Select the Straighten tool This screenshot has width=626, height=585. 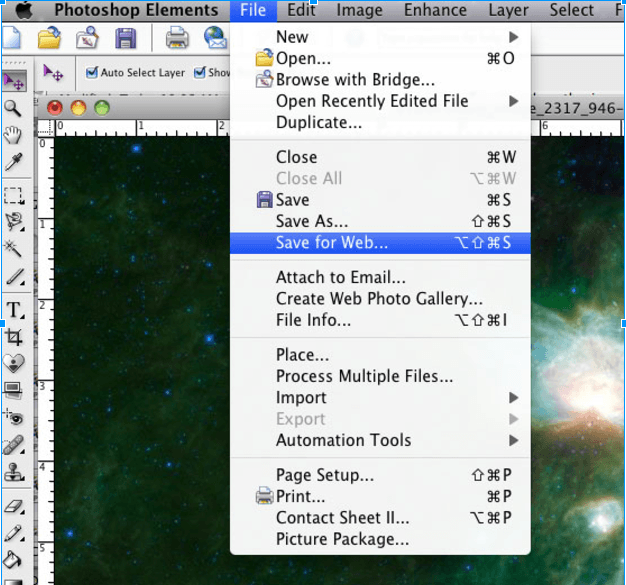coord(13,390)
